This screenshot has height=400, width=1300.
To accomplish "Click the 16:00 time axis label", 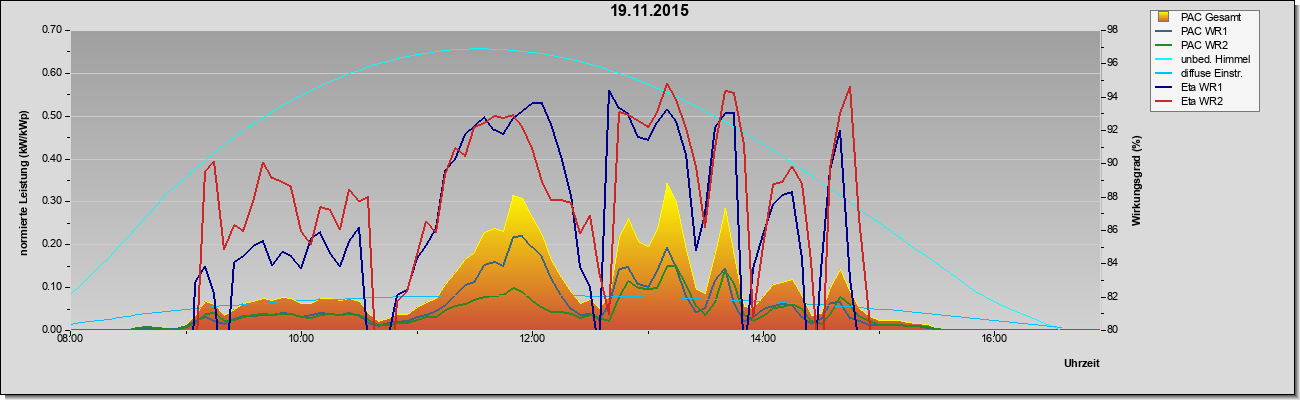I will (993, 339).
